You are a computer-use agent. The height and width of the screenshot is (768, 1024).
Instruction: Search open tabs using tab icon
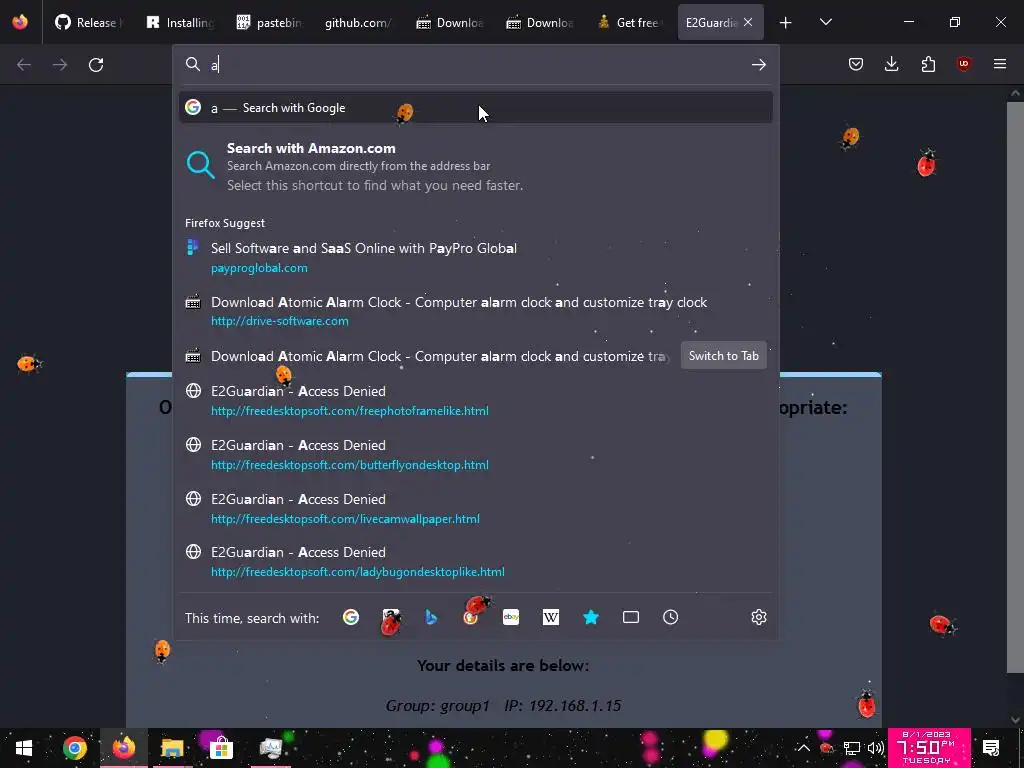(x=631, y=617)
